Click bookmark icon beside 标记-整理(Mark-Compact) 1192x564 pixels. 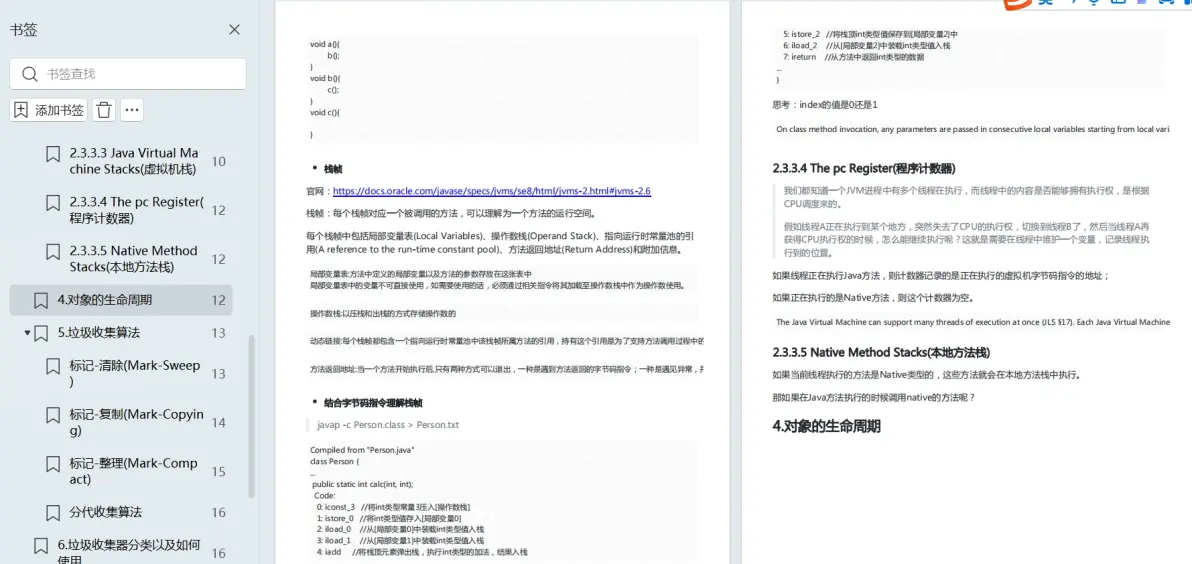point(52,464)
